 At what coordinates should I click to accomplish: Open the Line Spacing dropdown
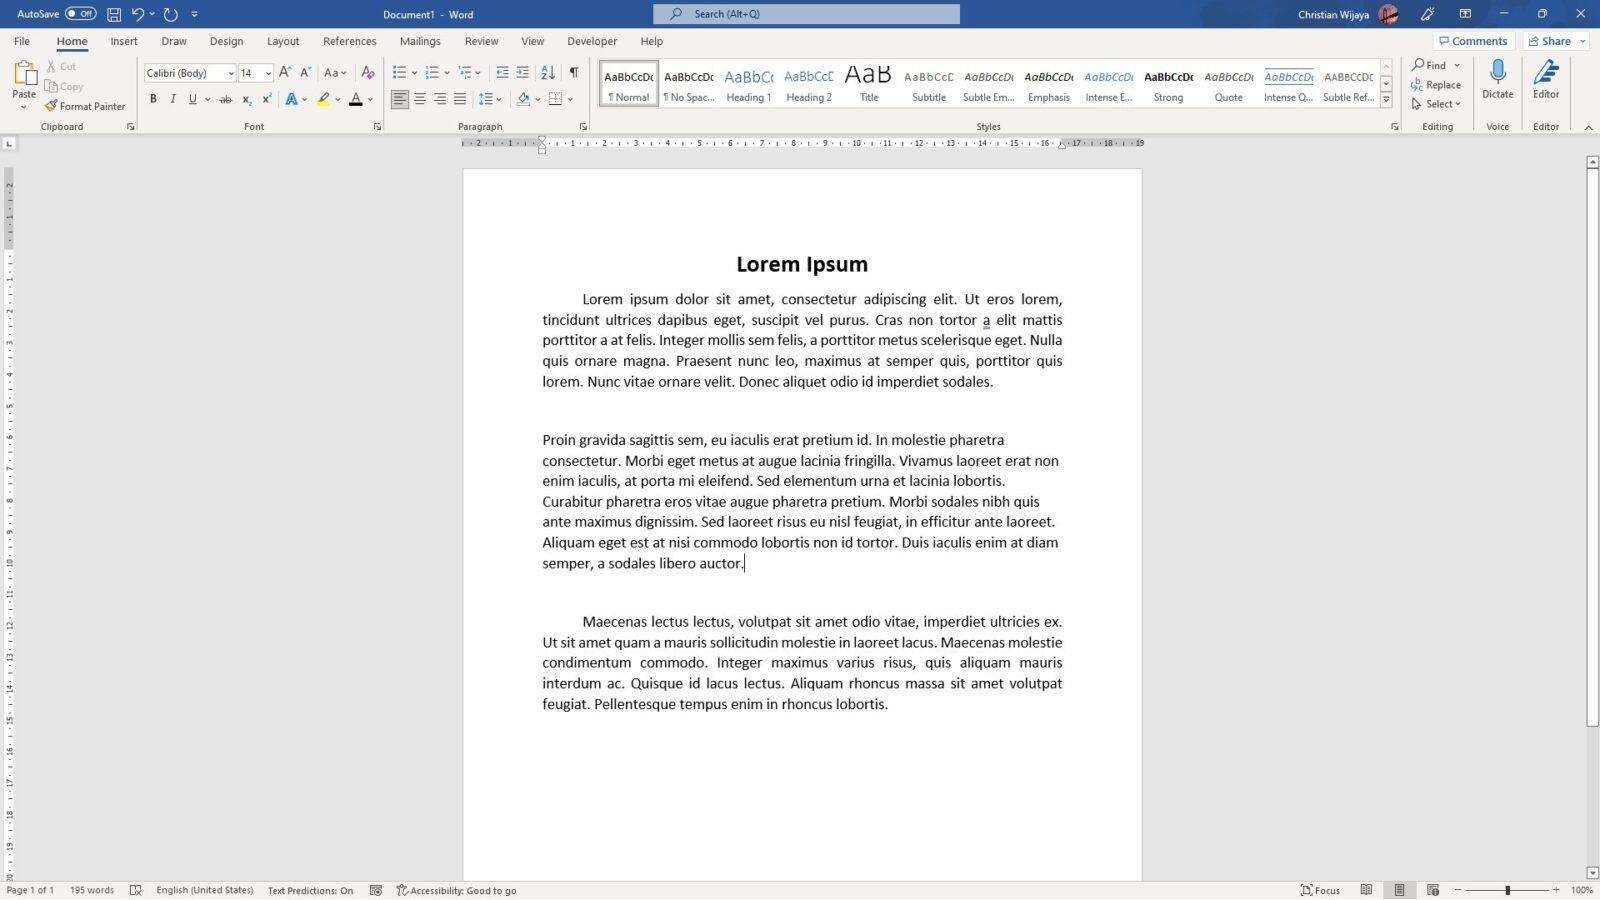coord(489,98)
